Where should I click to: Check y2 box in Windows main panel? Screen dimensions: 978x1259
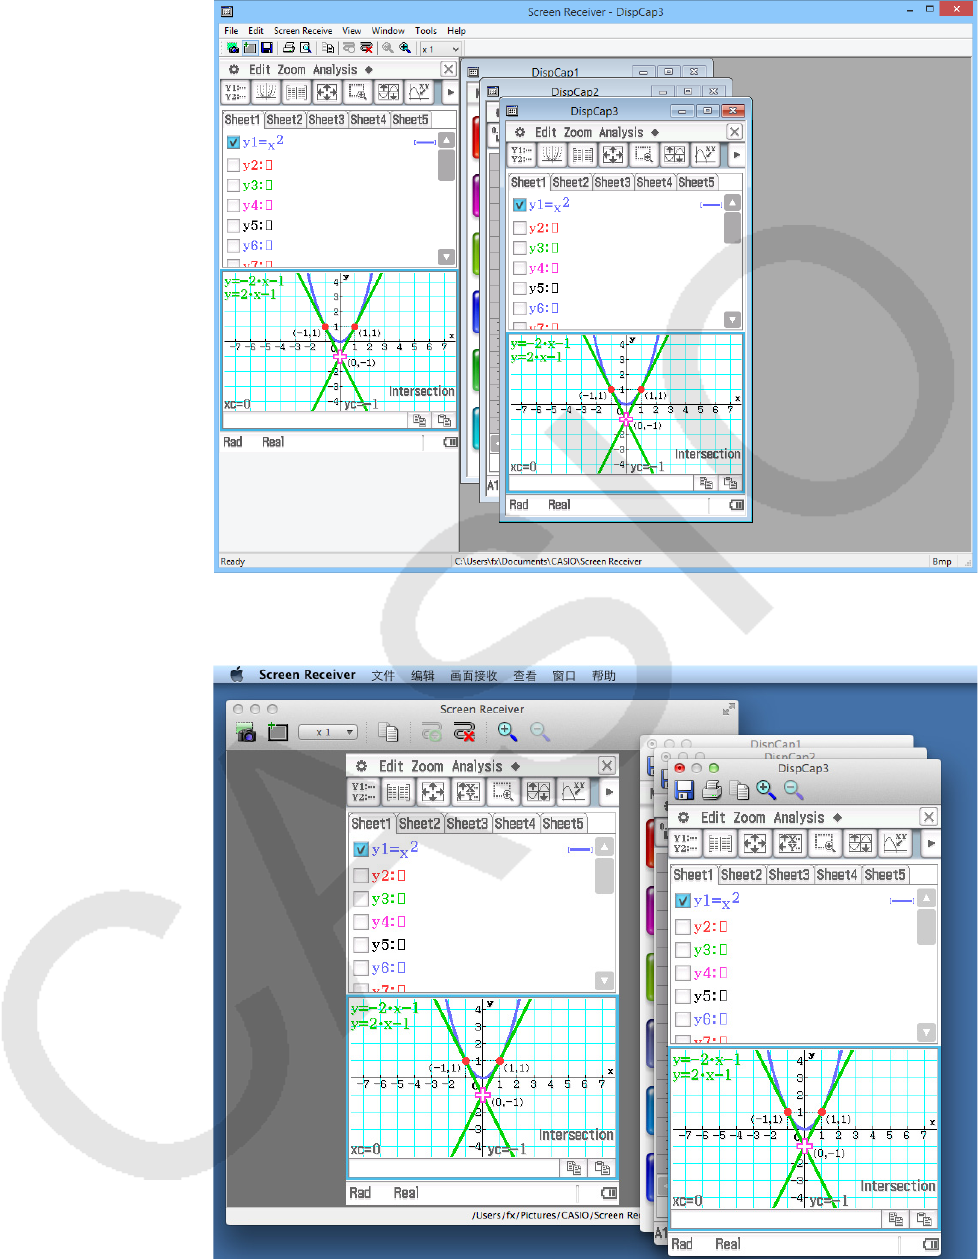click(x=233, y=165)
